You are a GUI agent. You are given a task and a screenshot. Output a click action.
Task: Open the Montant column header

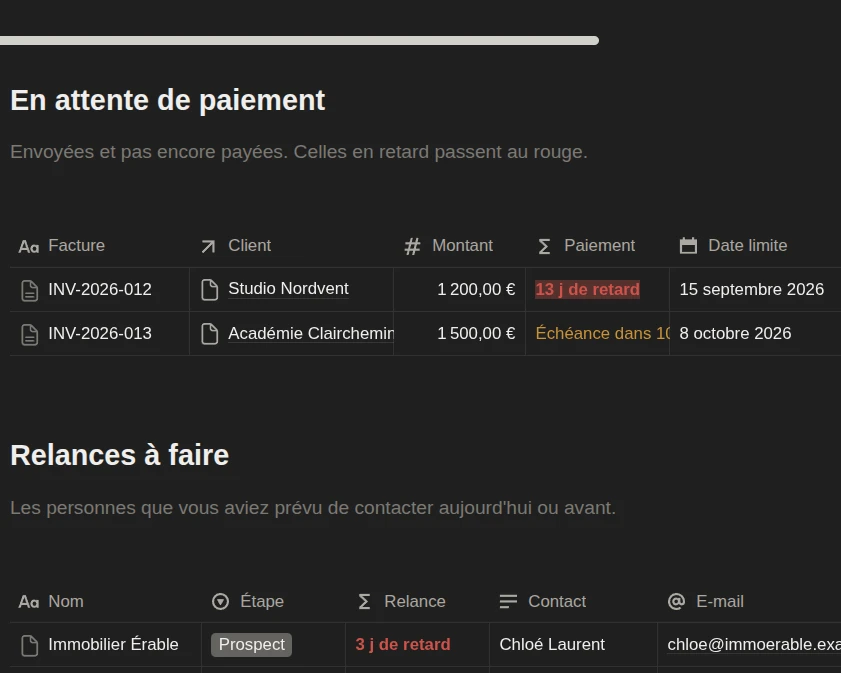point(459,246)
